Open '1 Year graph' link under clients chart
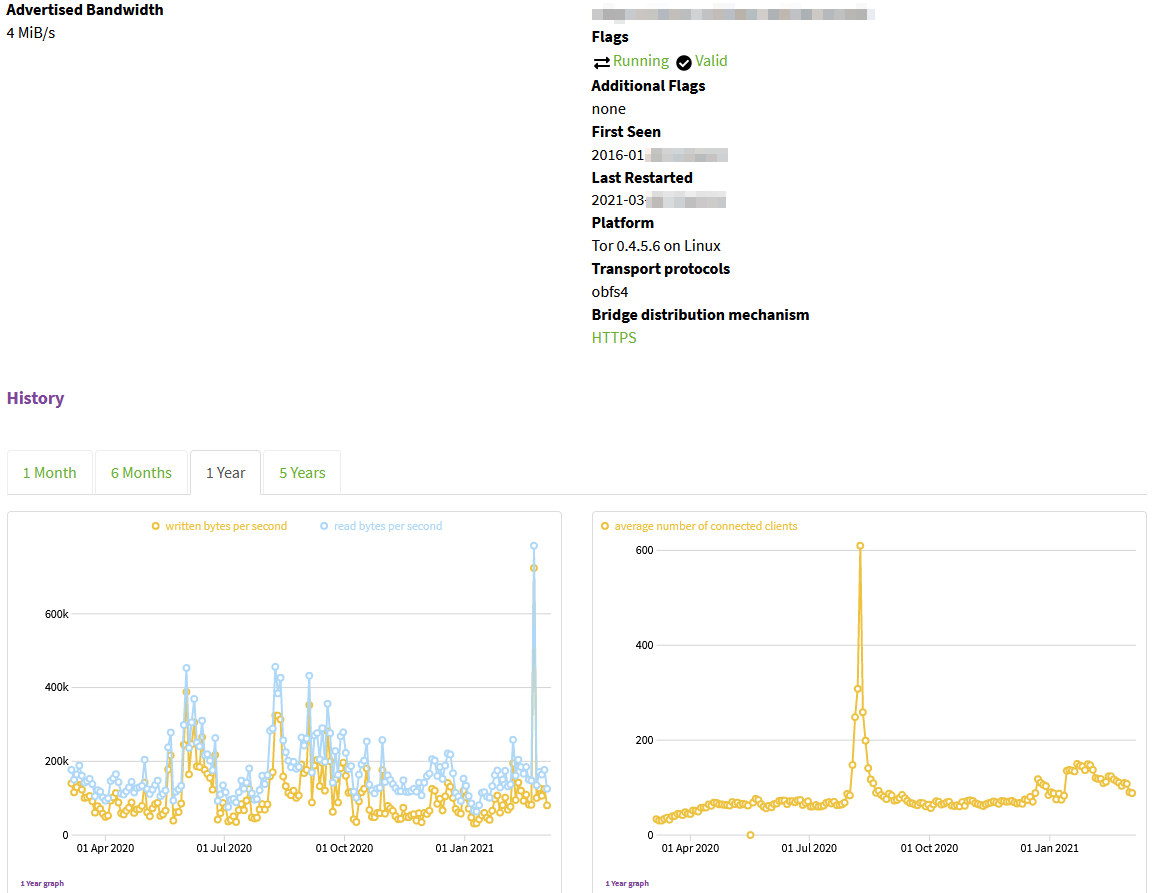 pos(627,884)
